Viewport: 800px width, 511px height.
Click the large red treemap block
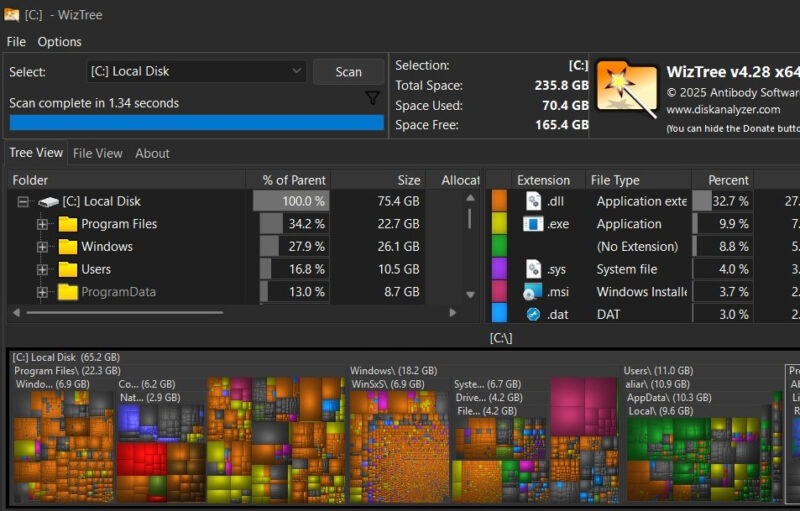pos(142,459)
